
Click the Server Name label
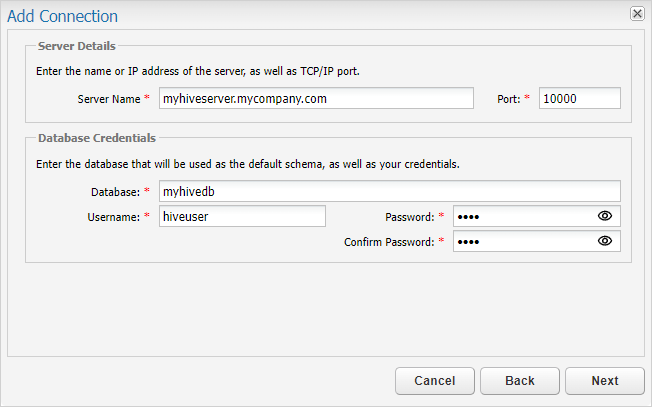tap(109, 99)
